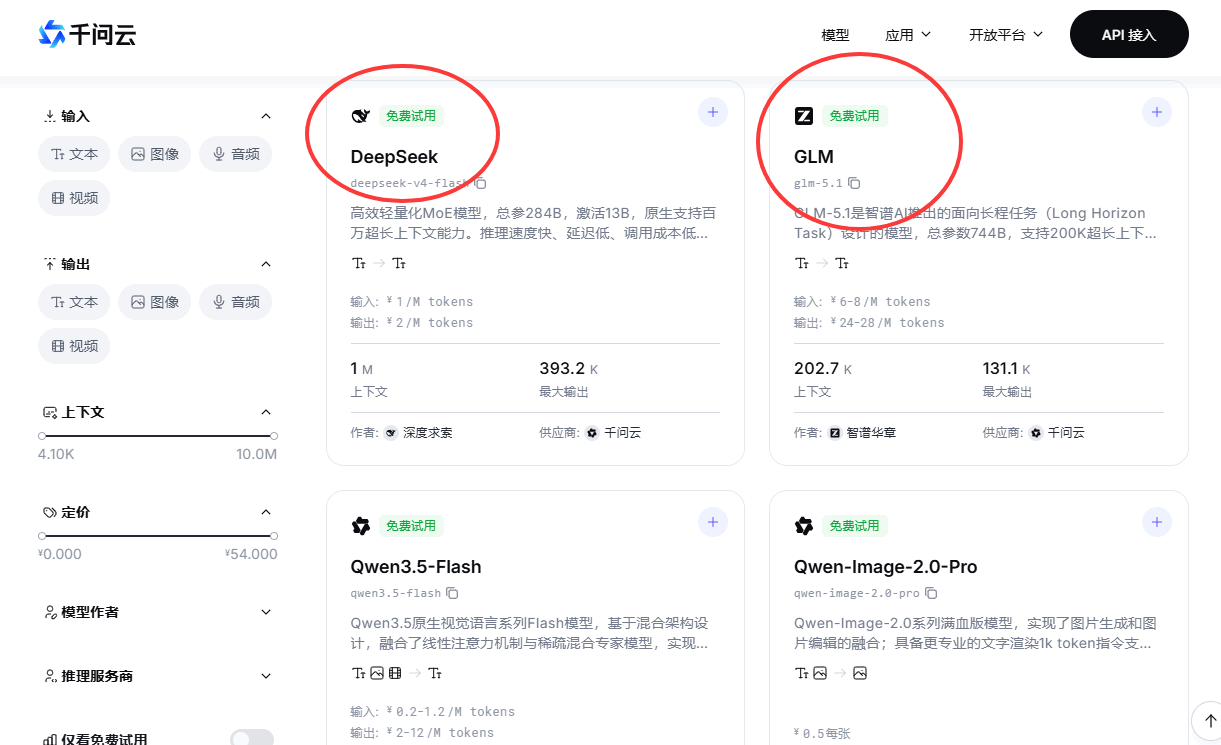Collapse the 上下文 filter section
Image resolution: width=1221 pixels, height=745 pixels.
[266, 412]
